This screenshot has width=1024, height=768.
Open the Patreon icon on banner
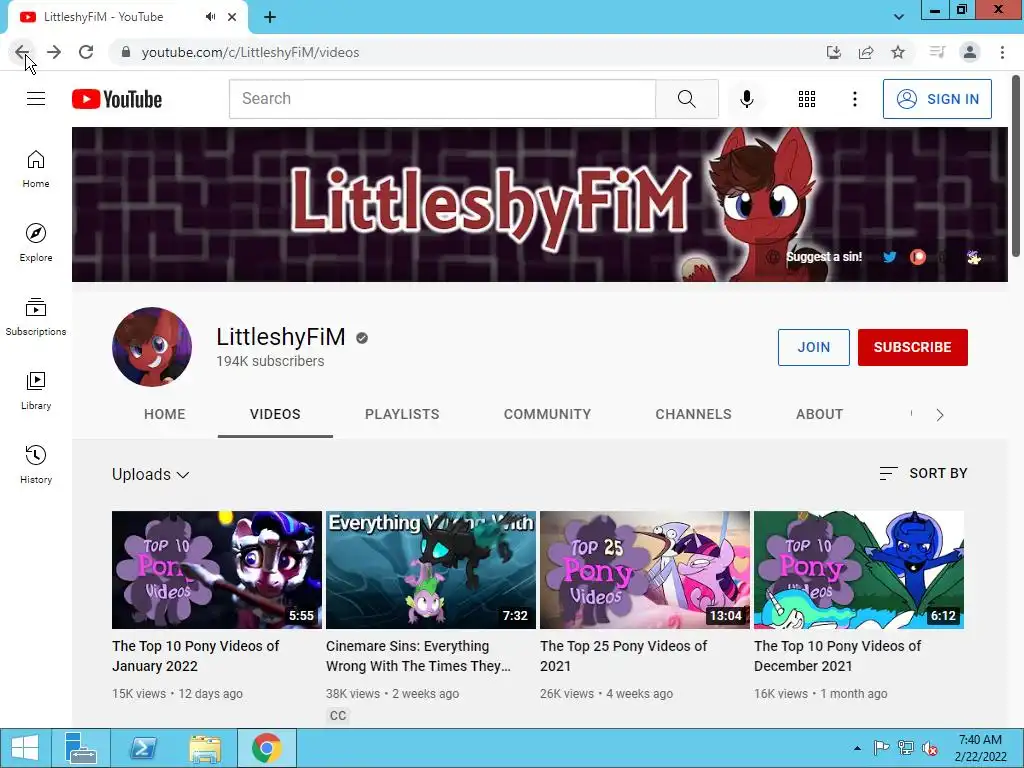pos(918,257)
